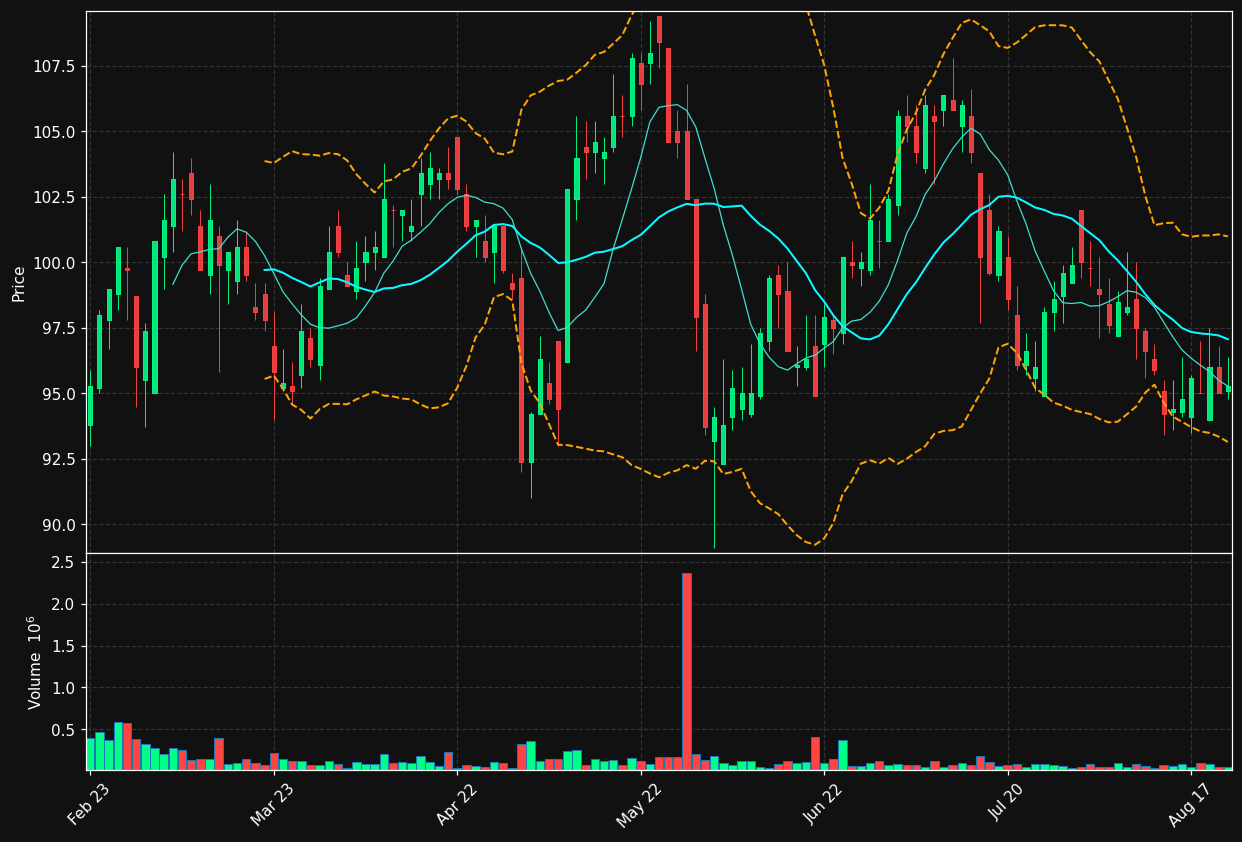
Task: Click the 100.0 price tick label
Action: 53,263
